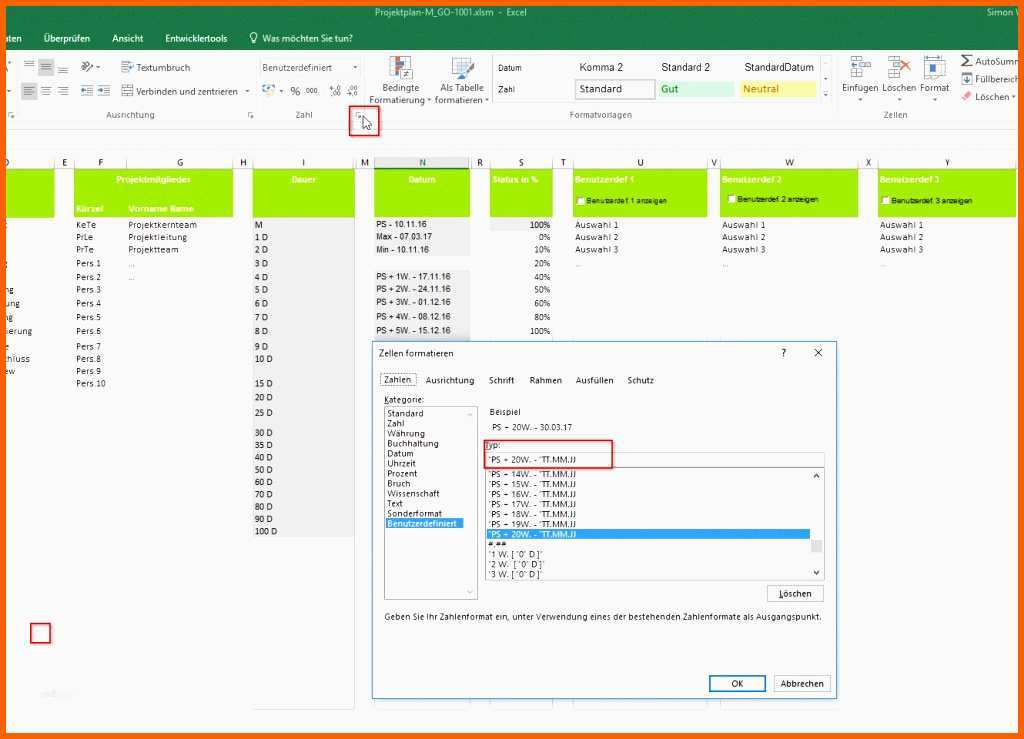
Task: Open the Entwicklertools ribbon tab
Action: 196,39
